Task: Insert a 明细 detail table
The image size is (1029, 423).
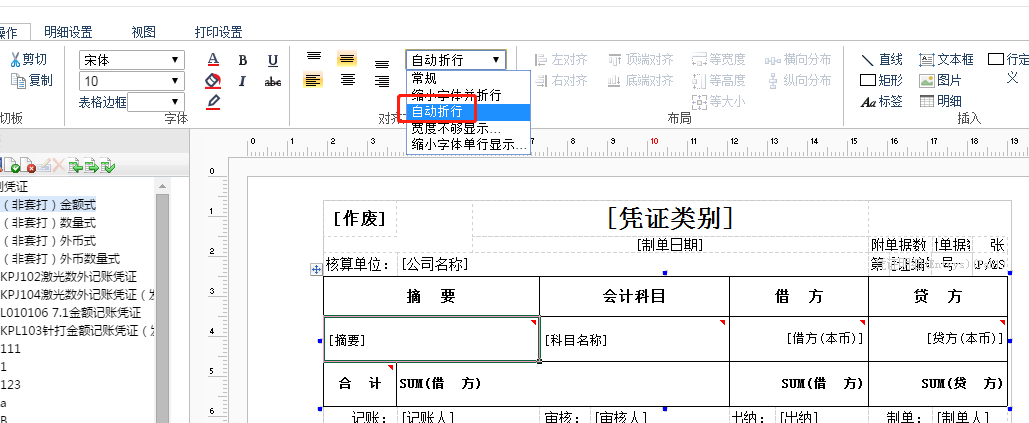Action: pyautogui.click(x=940, y=102)
